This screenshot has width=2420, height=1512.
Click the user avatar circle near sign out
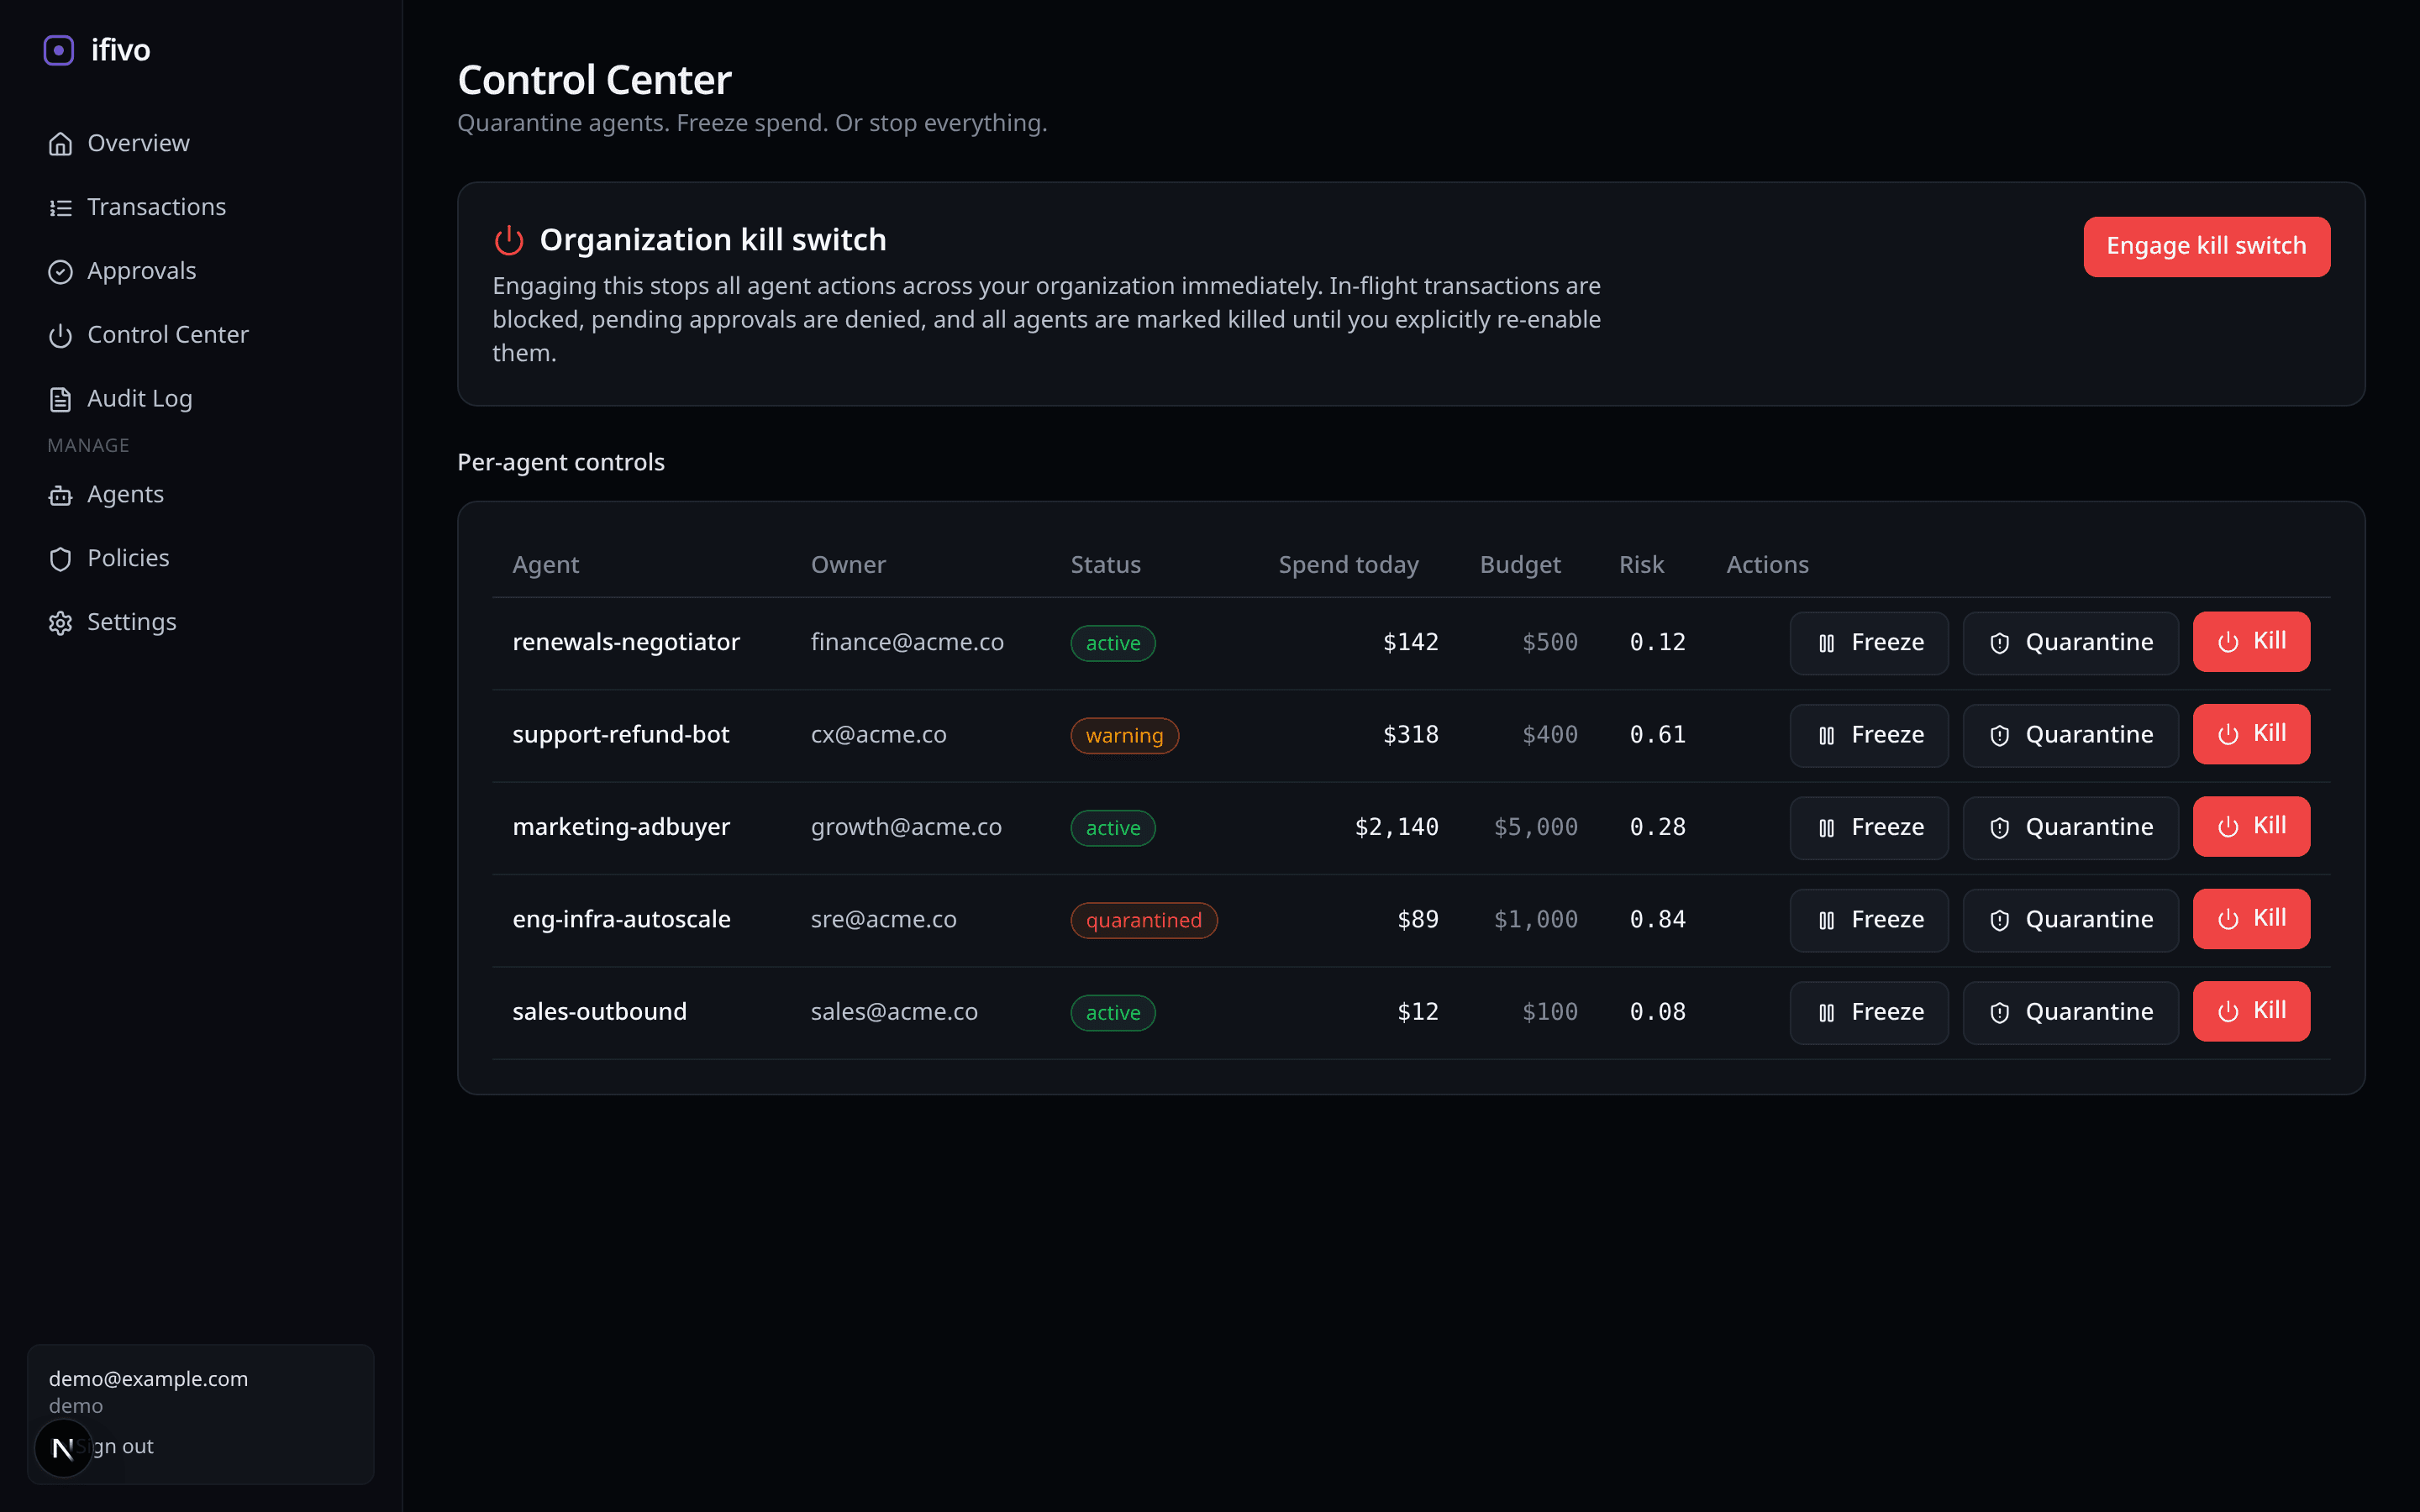point(63,1447)
